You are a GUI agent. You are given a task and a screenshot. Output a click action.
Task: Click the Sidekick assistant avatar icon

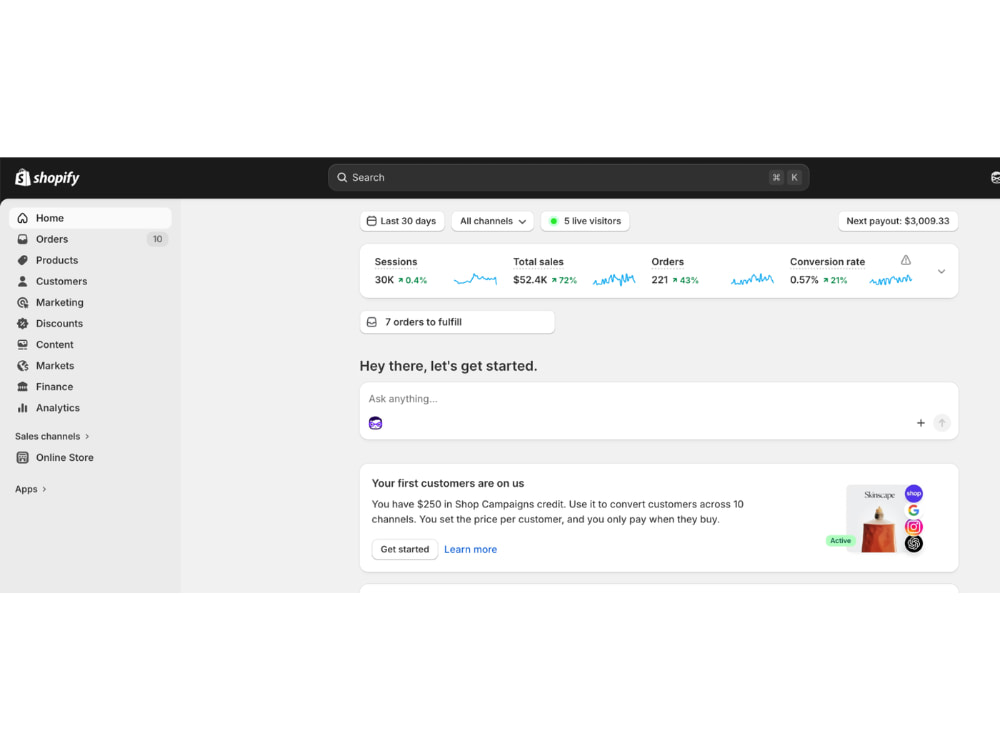coord(376,423)
